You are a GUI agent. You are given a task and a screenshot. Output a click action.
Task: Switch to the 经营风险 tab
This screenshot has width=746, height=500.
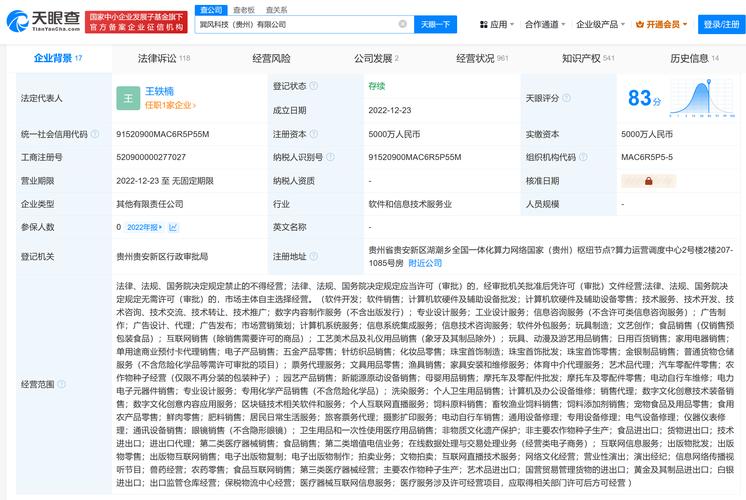[271, 58]
